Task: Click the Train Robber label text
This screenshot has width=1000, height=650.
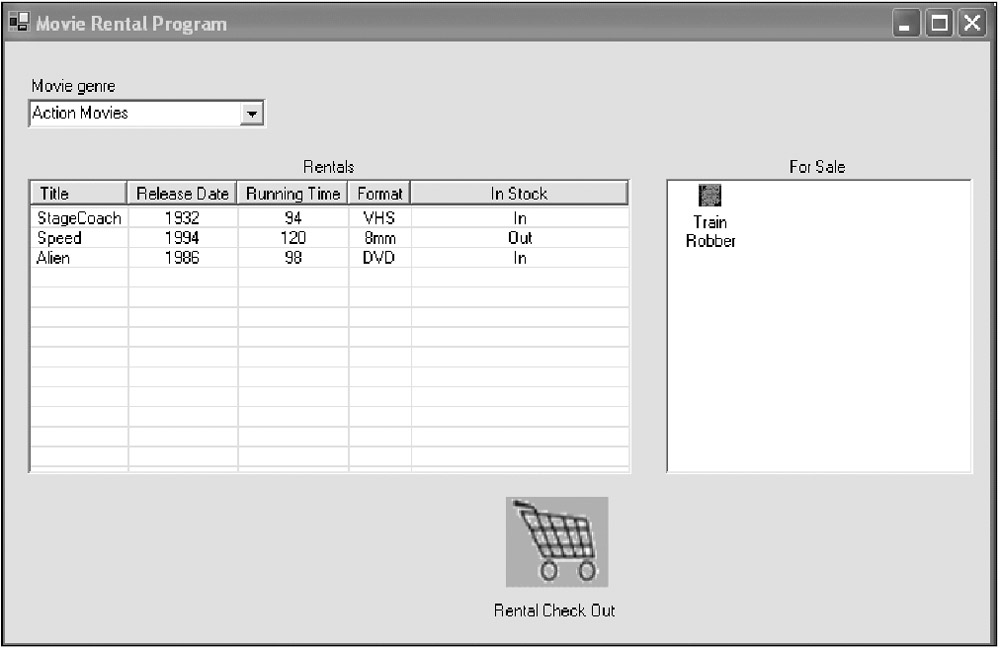Action: pyautogui.click(x=710, y=231)
